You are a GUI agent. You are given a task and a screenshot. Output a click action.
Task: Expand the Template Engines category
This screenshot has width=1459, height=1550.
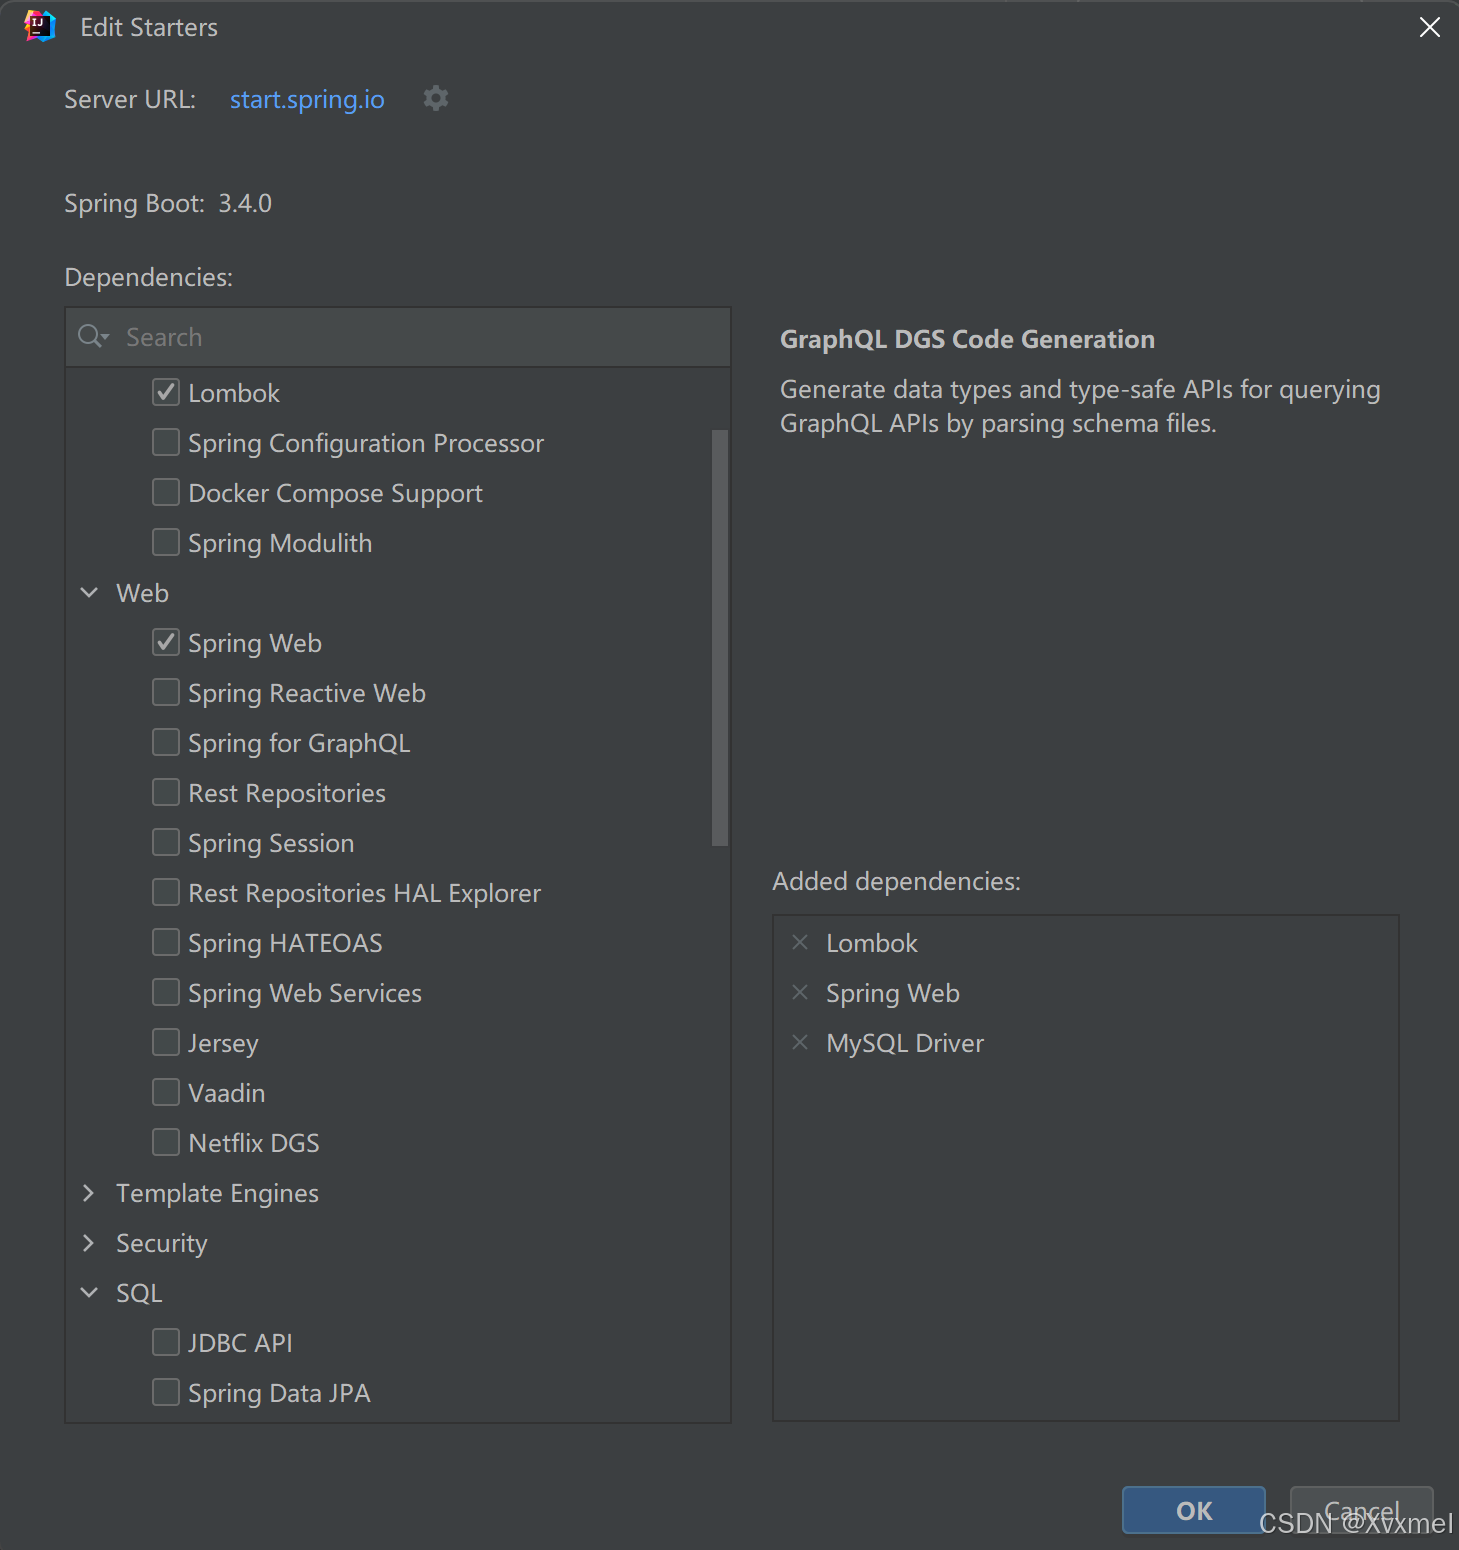[89, 1192]
